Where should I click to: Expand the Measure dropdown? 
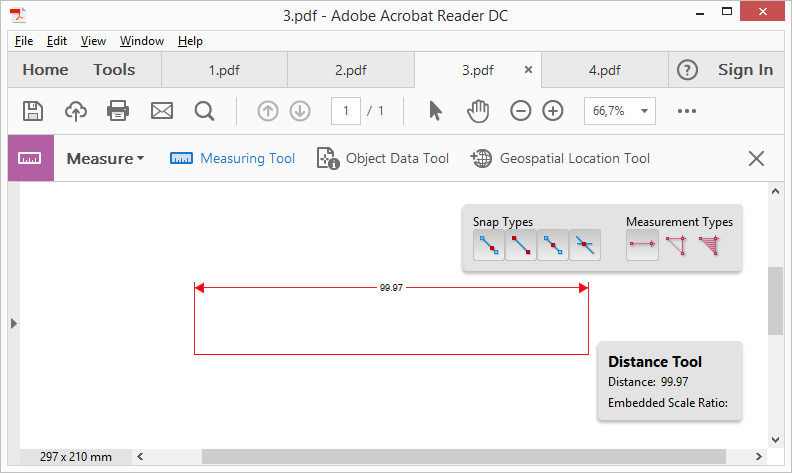(x=106, y=159)
